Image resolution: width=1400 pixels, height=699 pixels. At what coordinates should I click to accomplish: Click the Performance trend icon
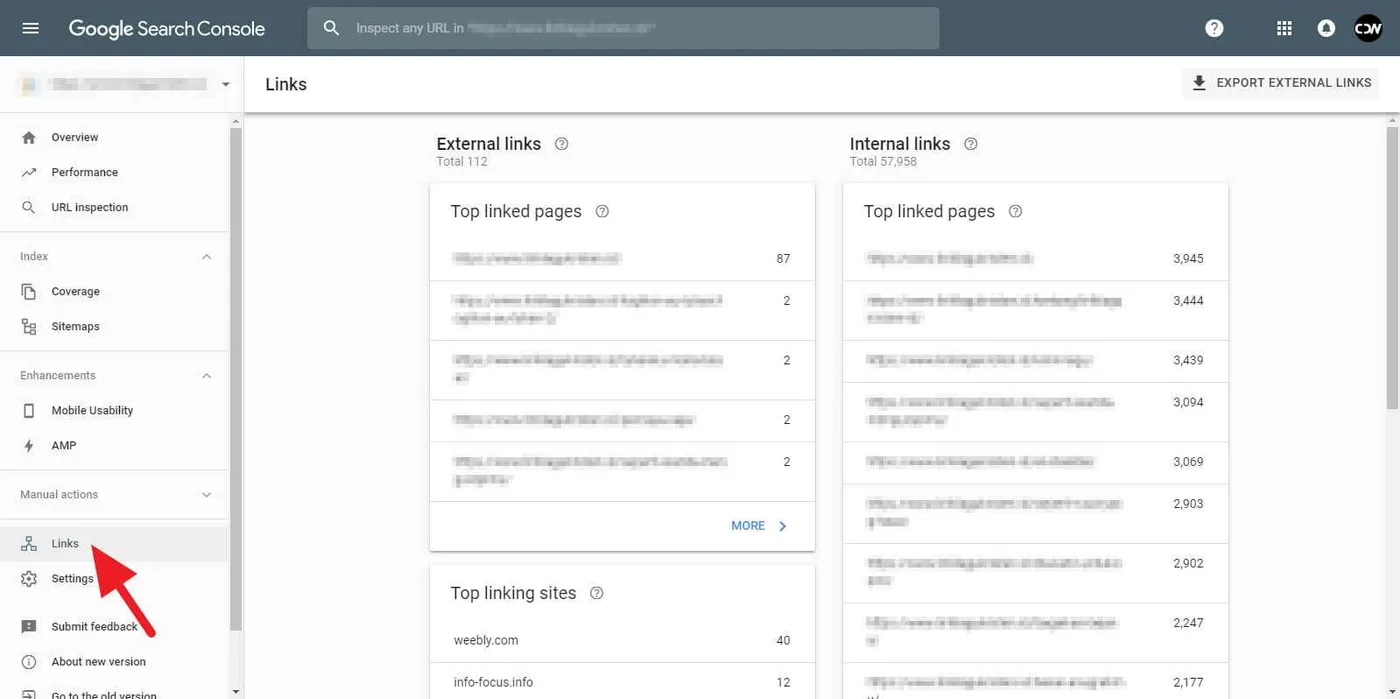click(29, 172)
